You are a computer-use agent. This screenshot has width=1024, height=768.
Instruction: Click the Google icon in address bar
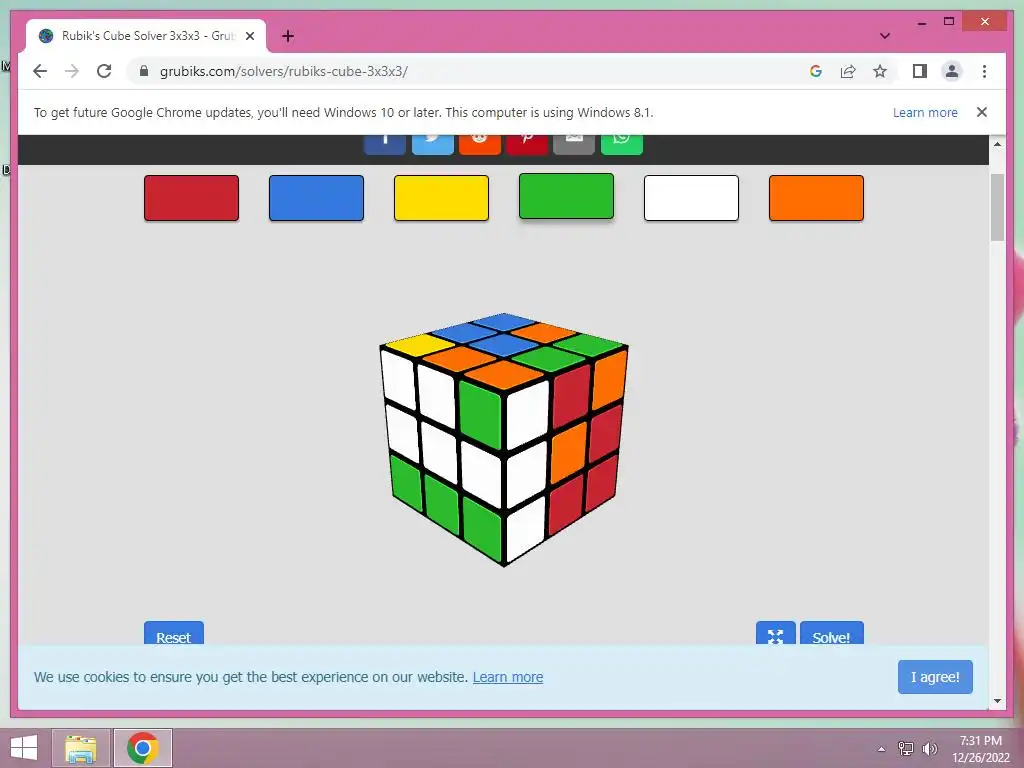coord(816,71)
